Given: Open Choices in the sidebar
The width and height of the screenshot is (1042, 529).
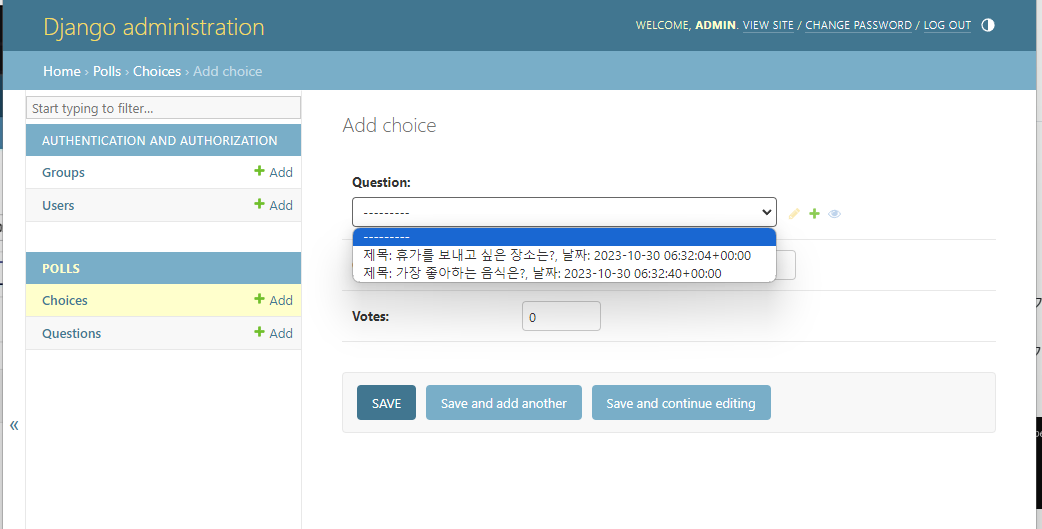Looking at the screenshot, I should 64,300.
